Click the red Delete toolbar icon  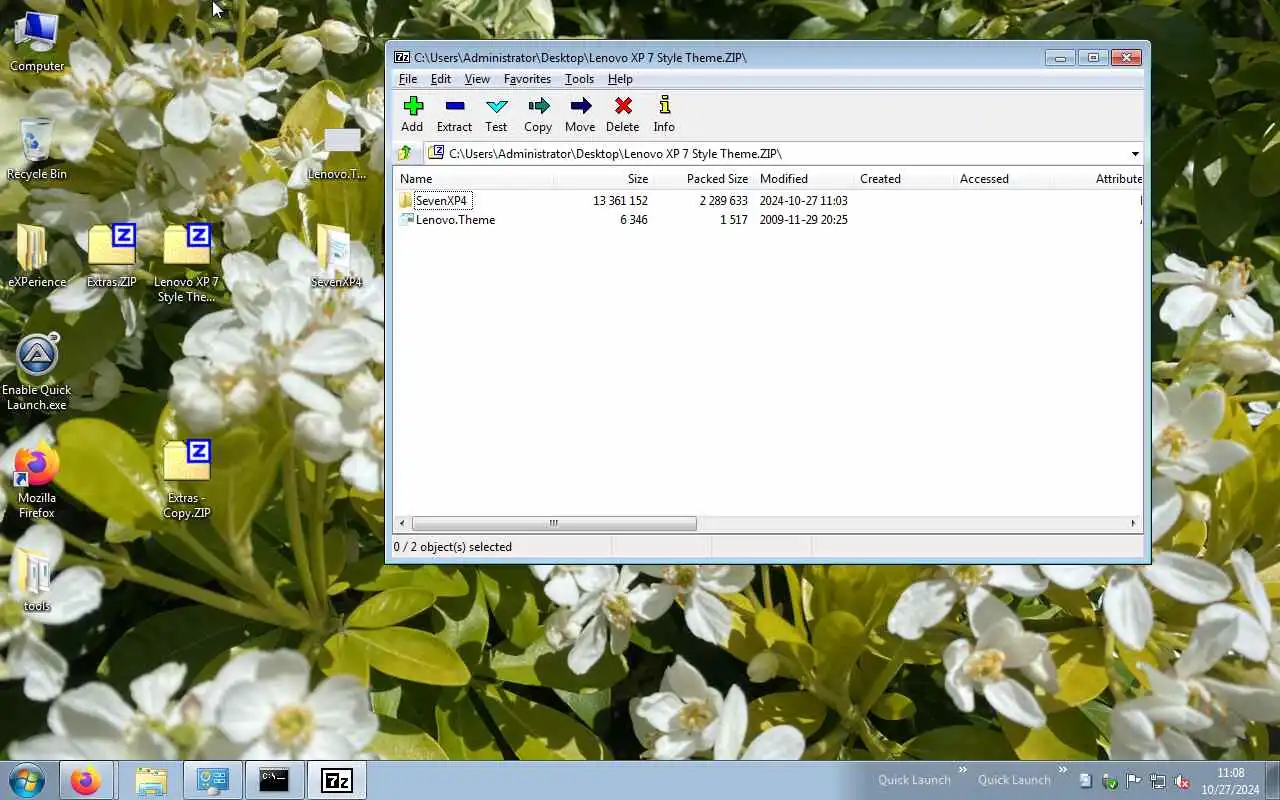622,114
